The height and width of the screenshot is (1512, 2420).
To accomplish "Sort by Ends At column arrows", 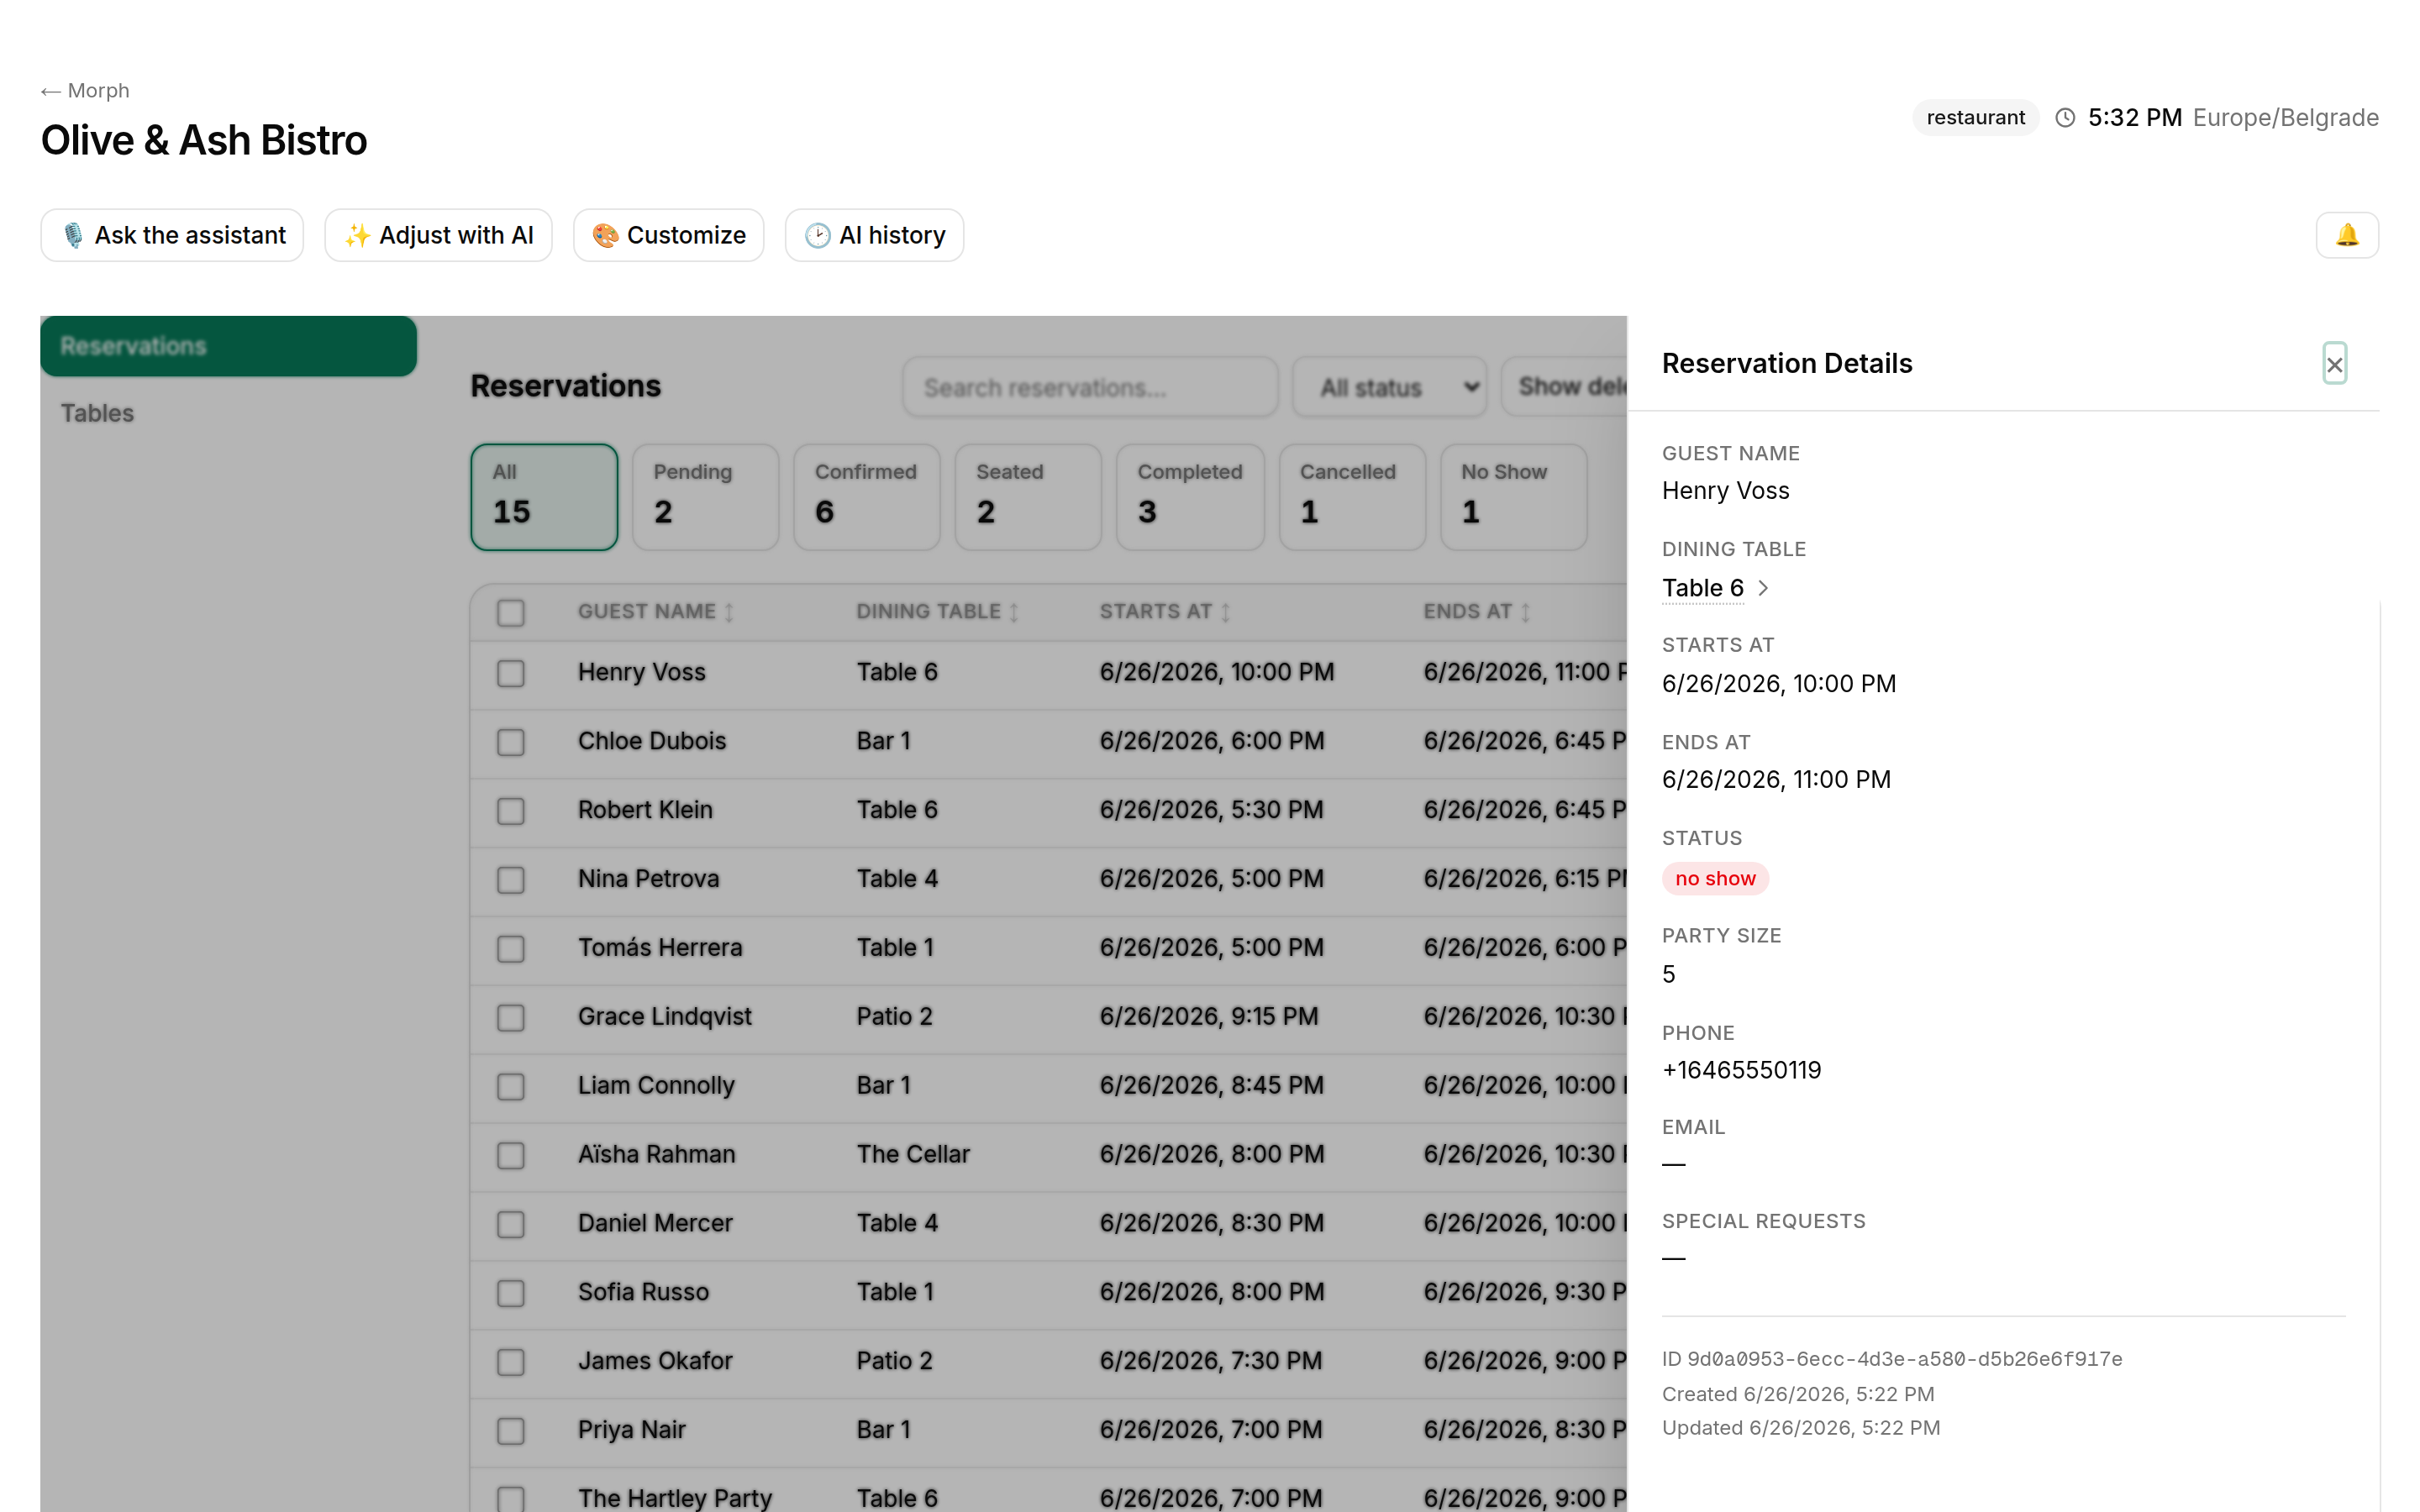I will pyautogui.click(x=1525, y=612).
